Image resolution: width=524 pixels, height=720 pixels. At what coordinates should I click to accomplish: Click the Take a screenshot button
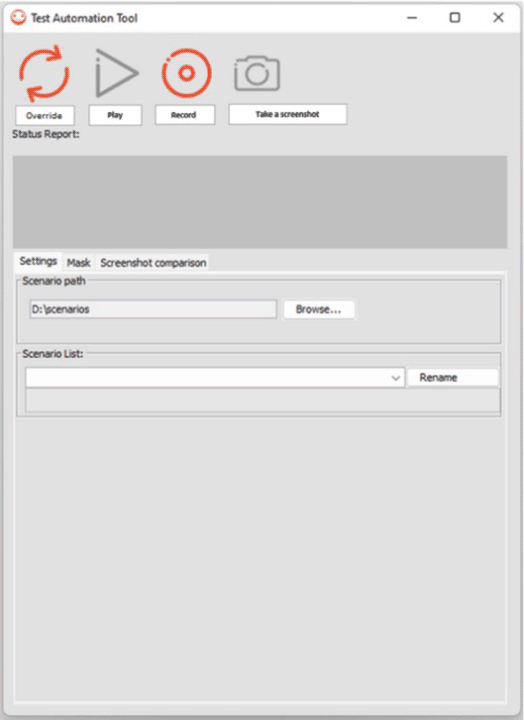pos(288,114)
